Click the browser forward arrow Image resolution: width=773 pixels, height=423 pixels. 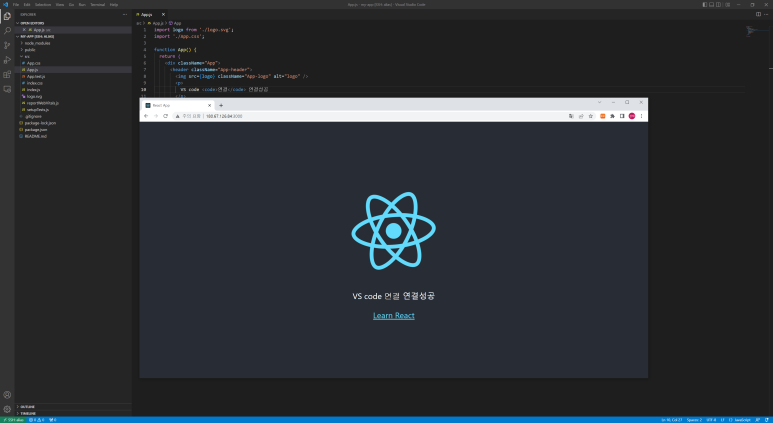[156, 116]
